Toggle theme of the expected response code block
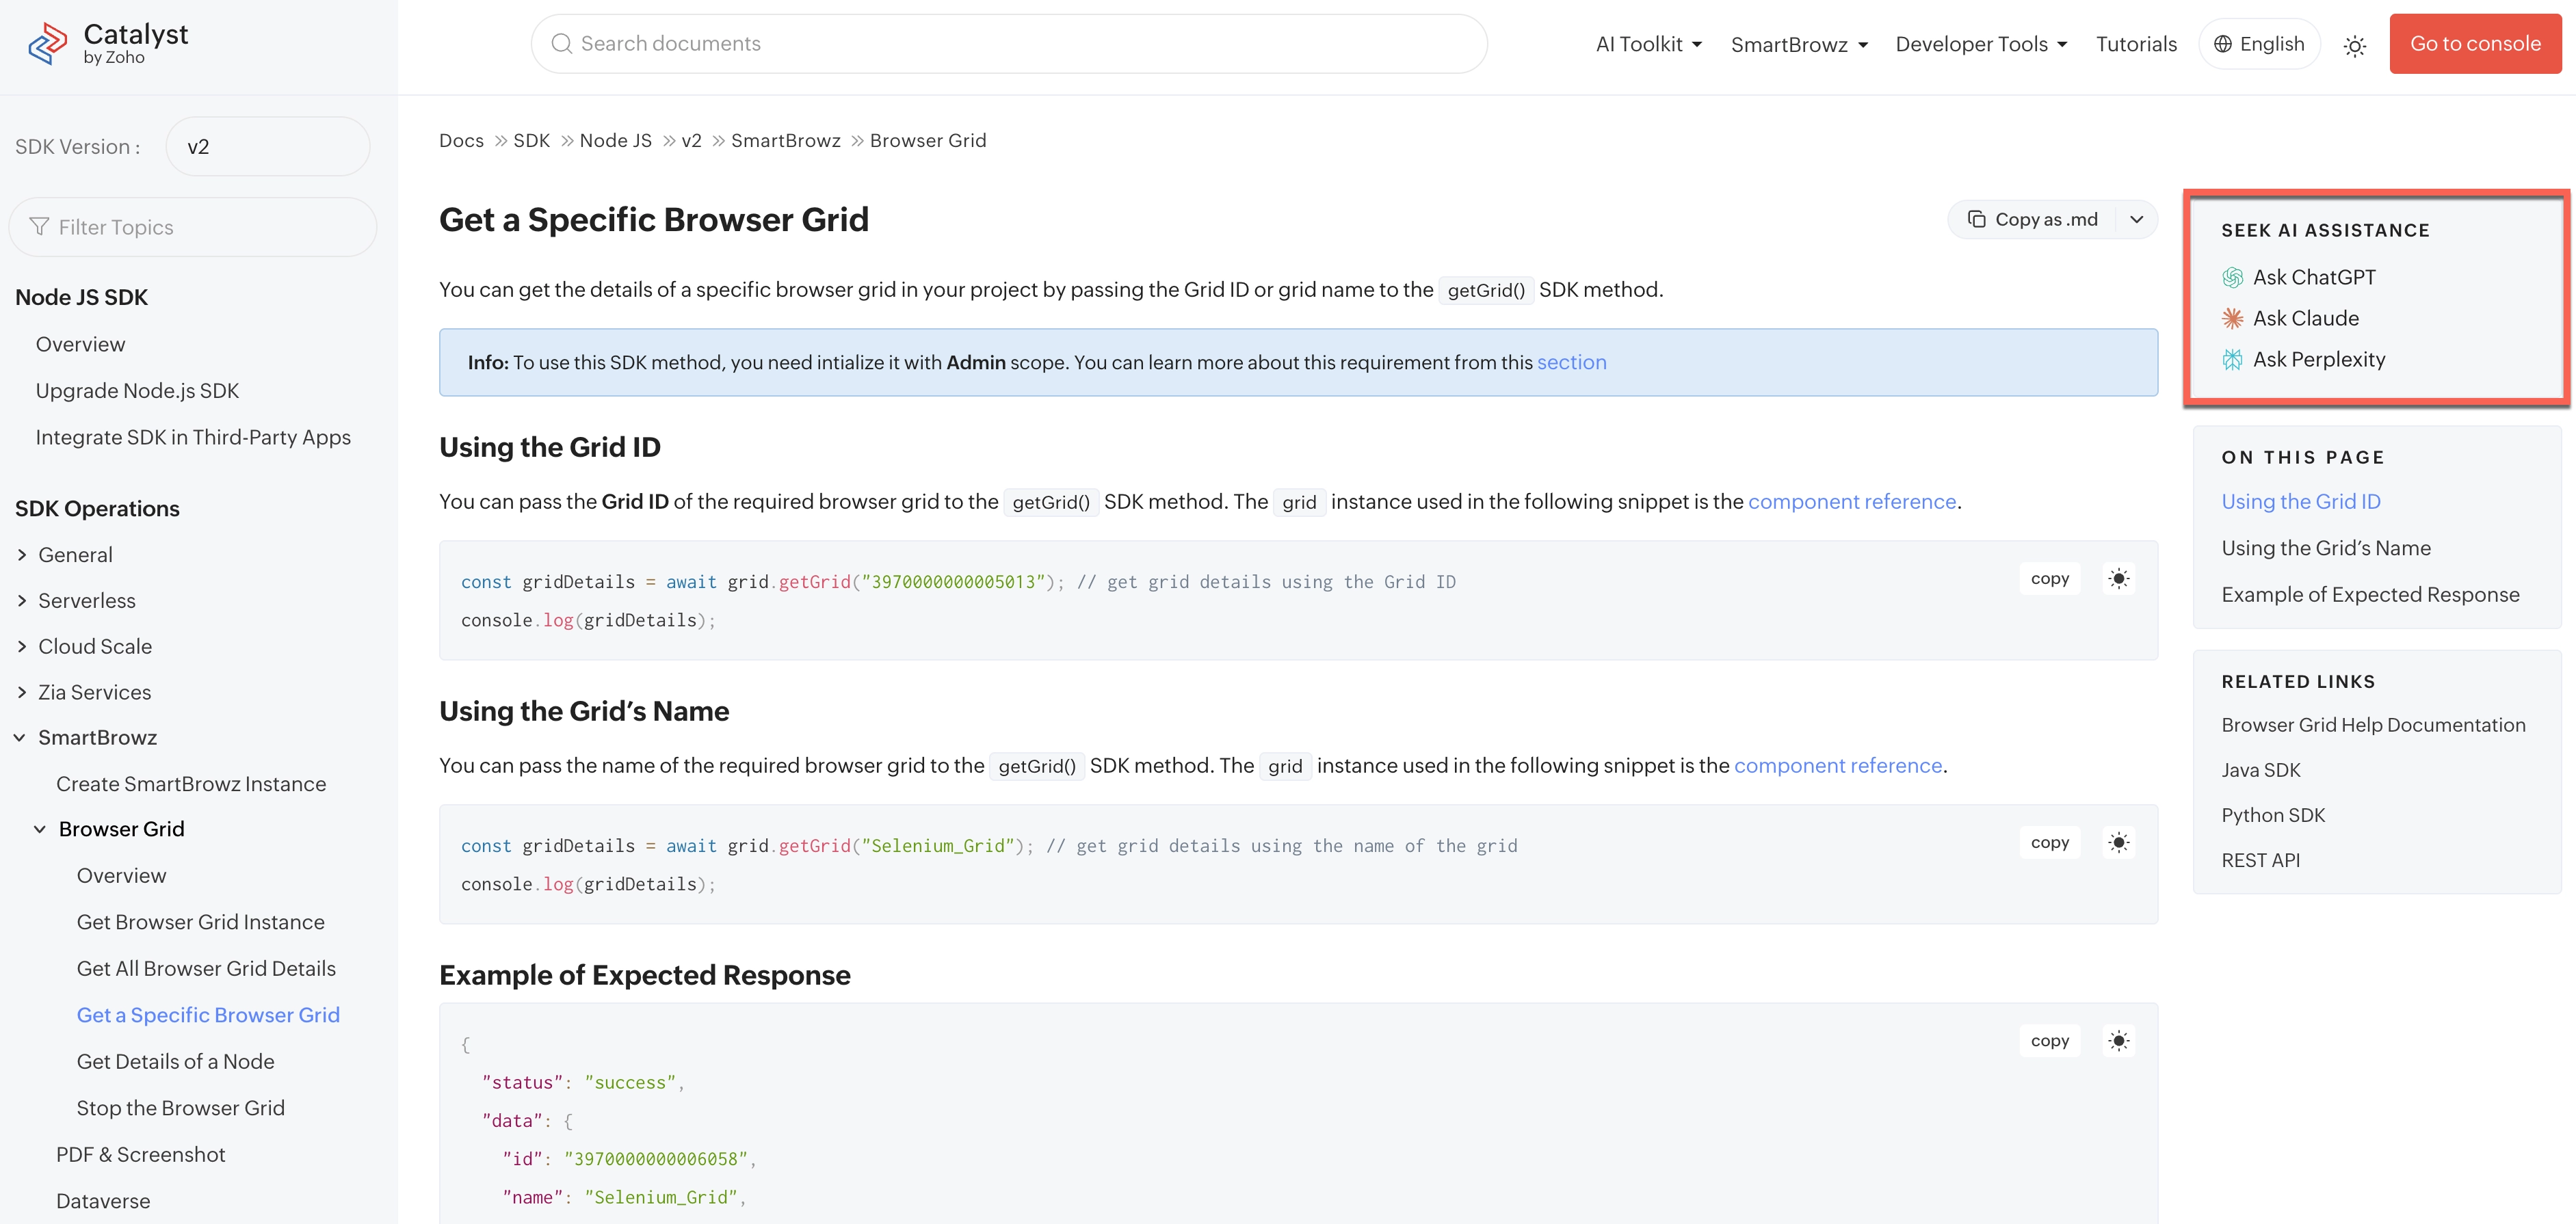Image resolution: width=2576 pixels, height=1224 pixels. [2119, 1040]
